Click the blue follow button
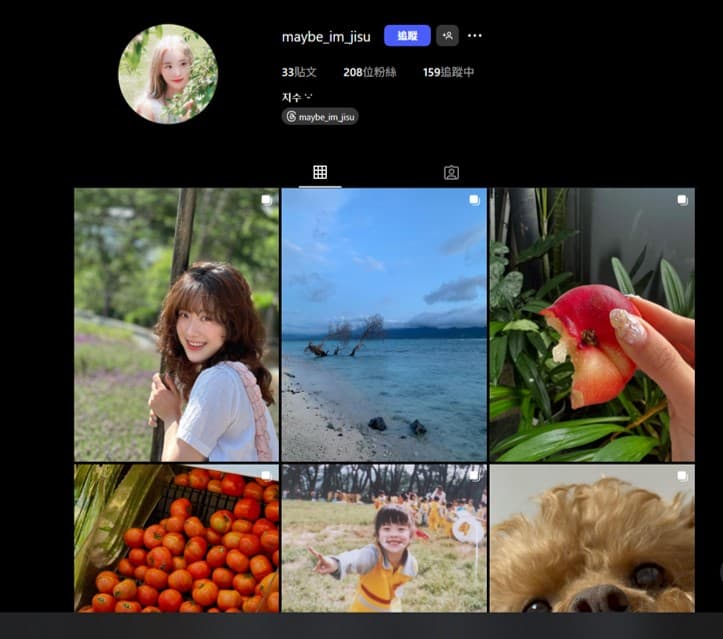Screen dimensions: 723x639 point(407,36)
